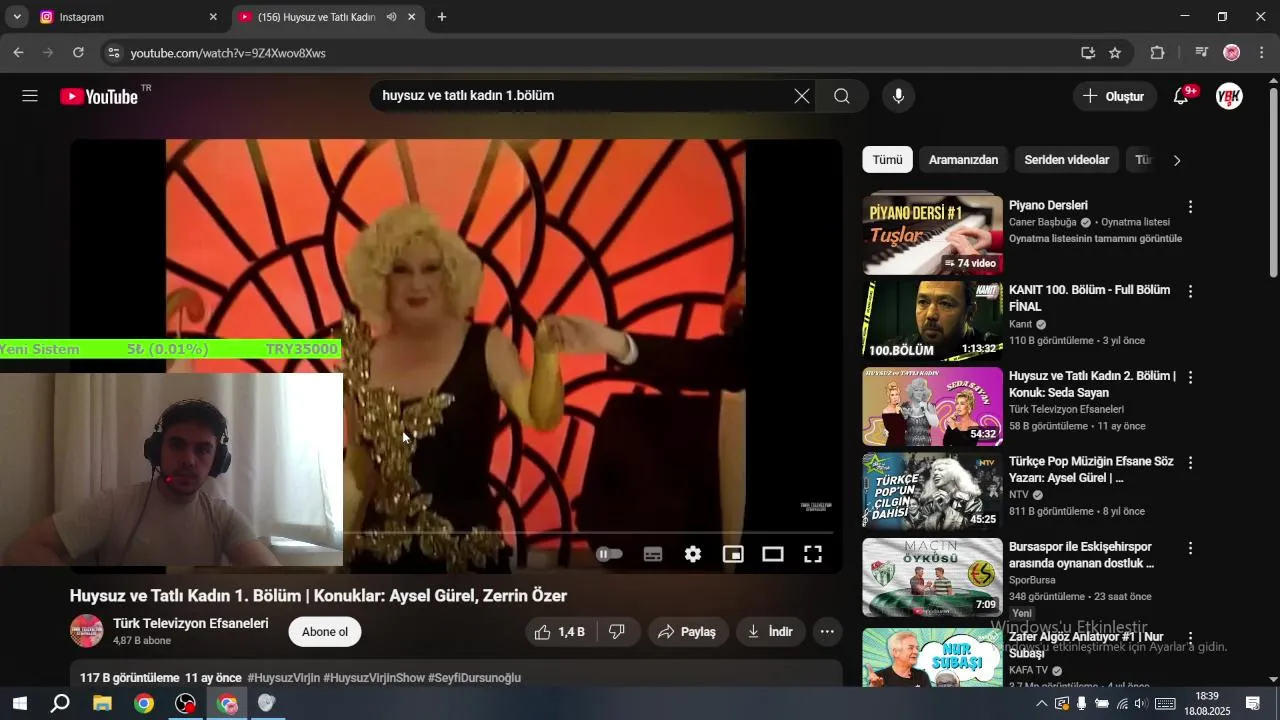Open options for Bursaspor ile Eskişehirspor video
This screenshot has height=720, width=1280.
coord(1190,548)
